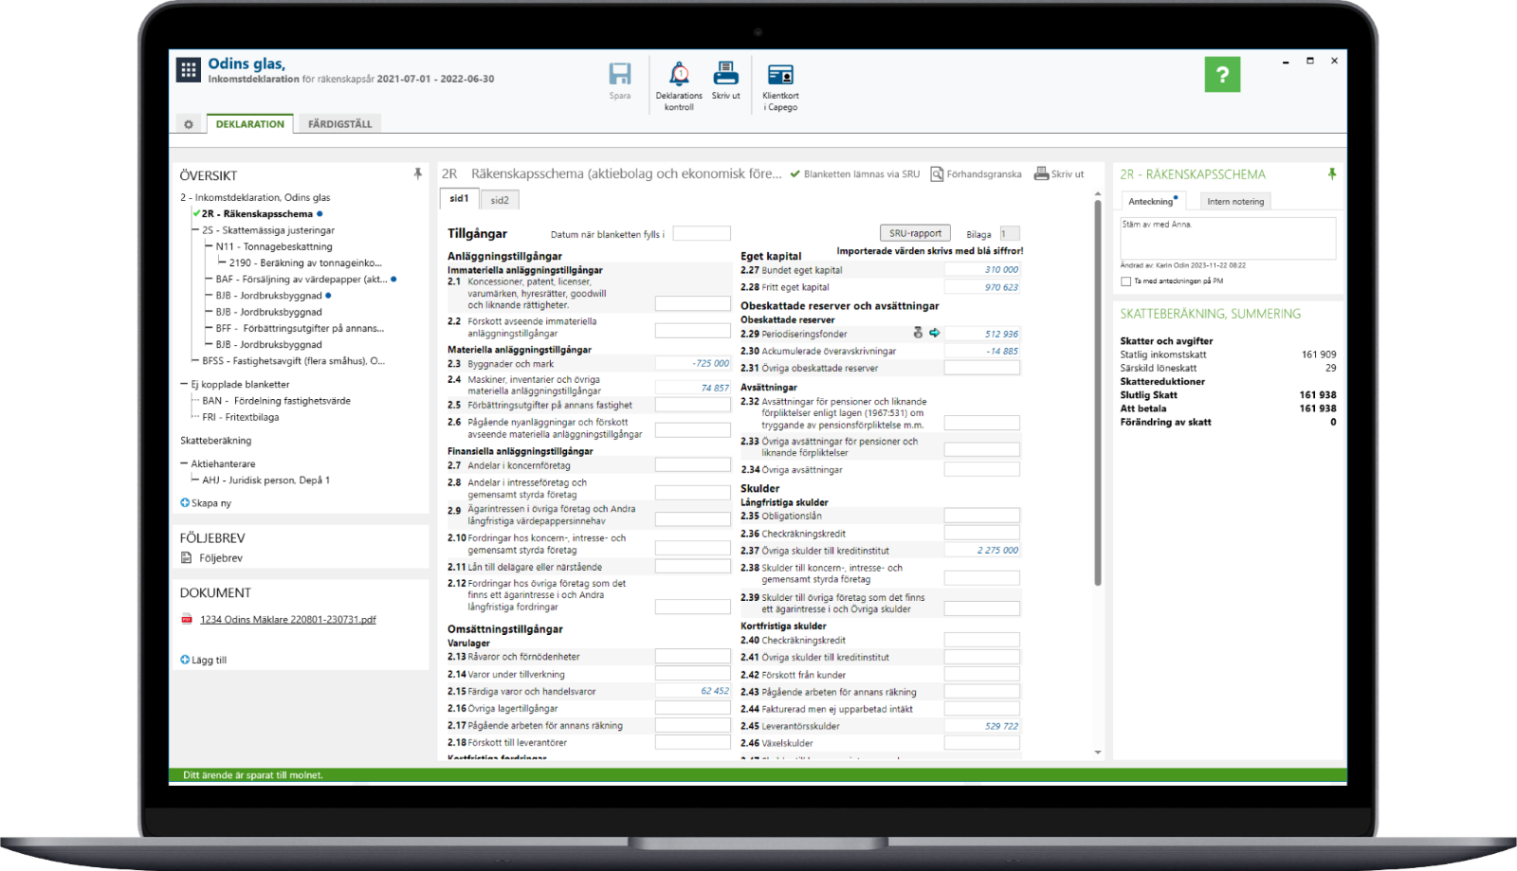This screenshot has height=871, width=1517.
Task: Switch to the FÄRDIGSTÄLL tab
Action: coord(339,124)
